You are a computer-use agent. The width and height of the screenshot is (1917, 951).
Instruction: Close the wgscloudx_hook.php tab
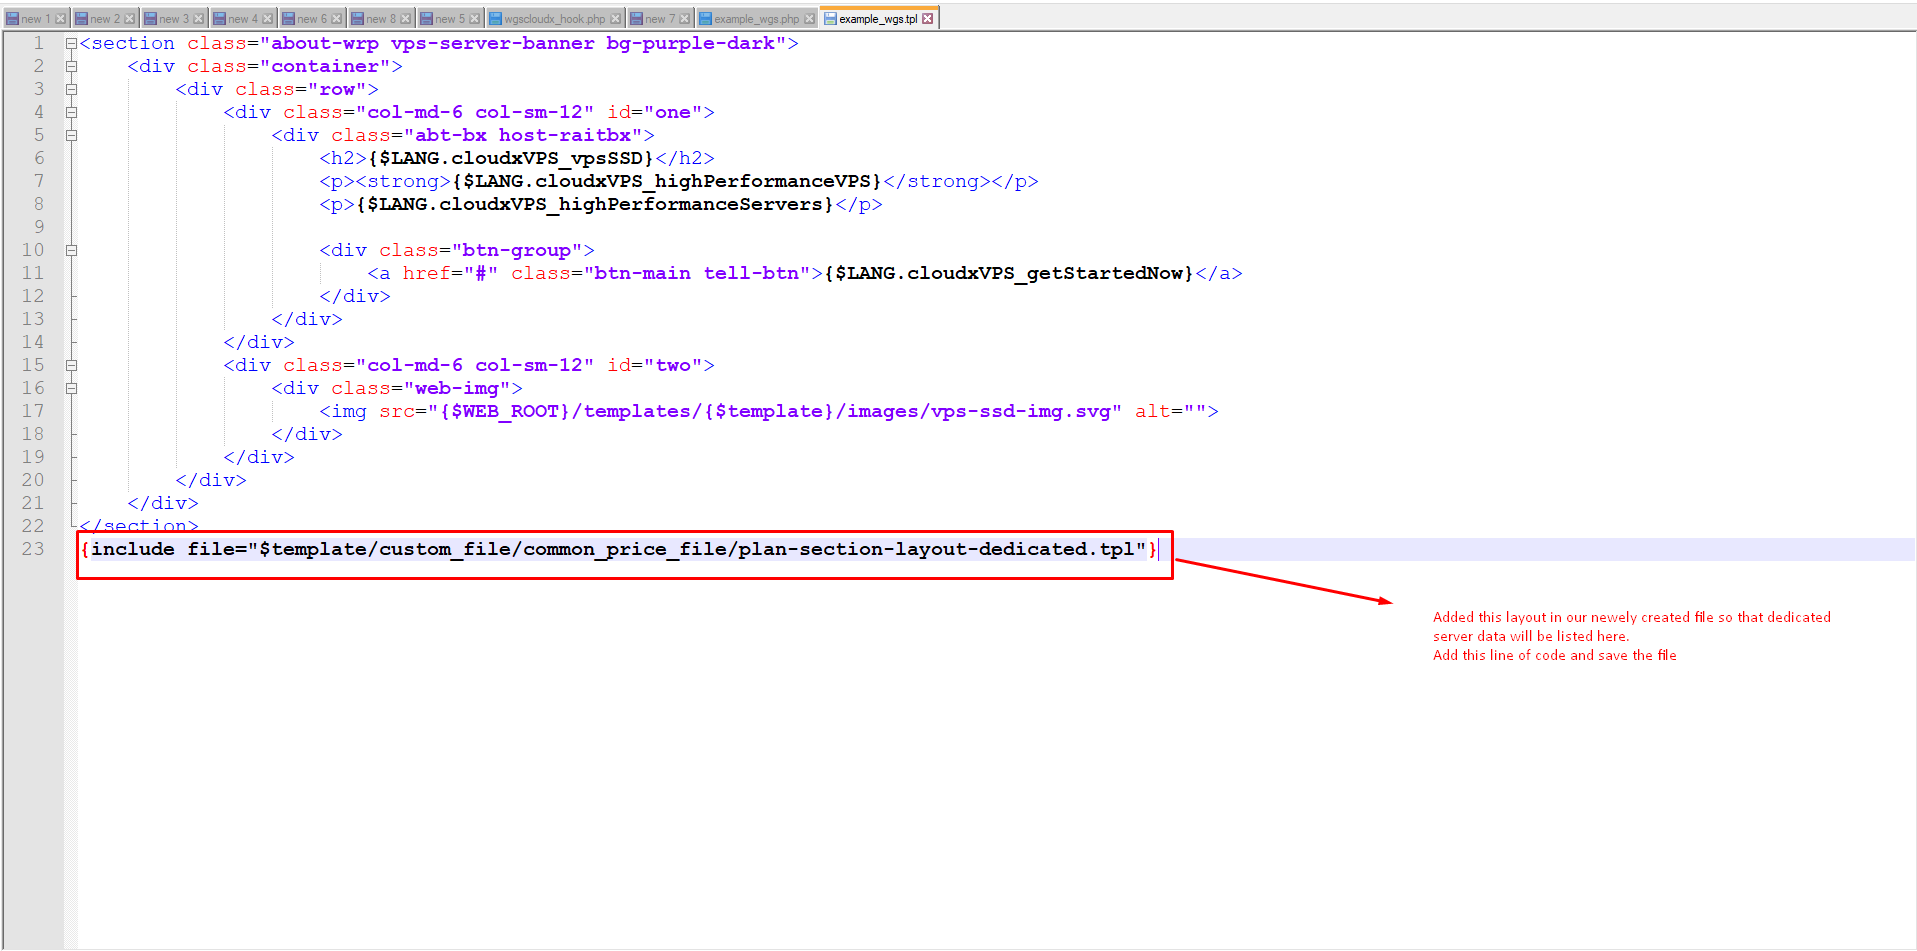tap(616, 19)
